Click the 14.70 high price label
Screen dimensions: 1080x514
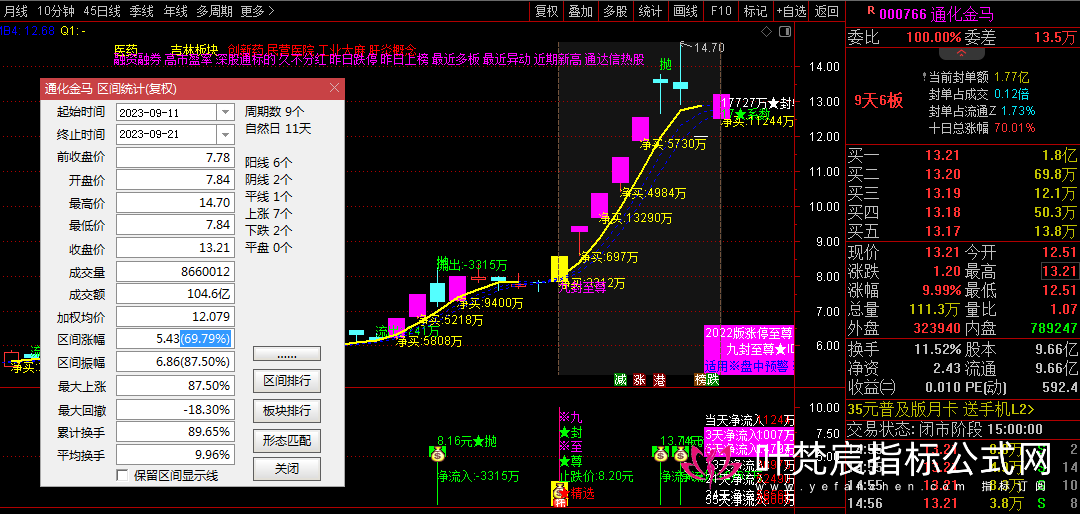point(709,48)
